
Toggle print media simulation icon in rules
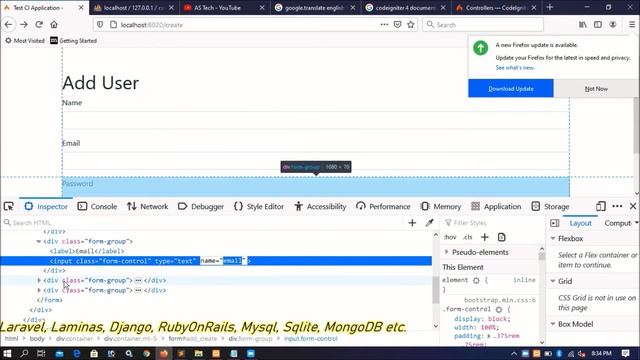(x=502, y=237)
